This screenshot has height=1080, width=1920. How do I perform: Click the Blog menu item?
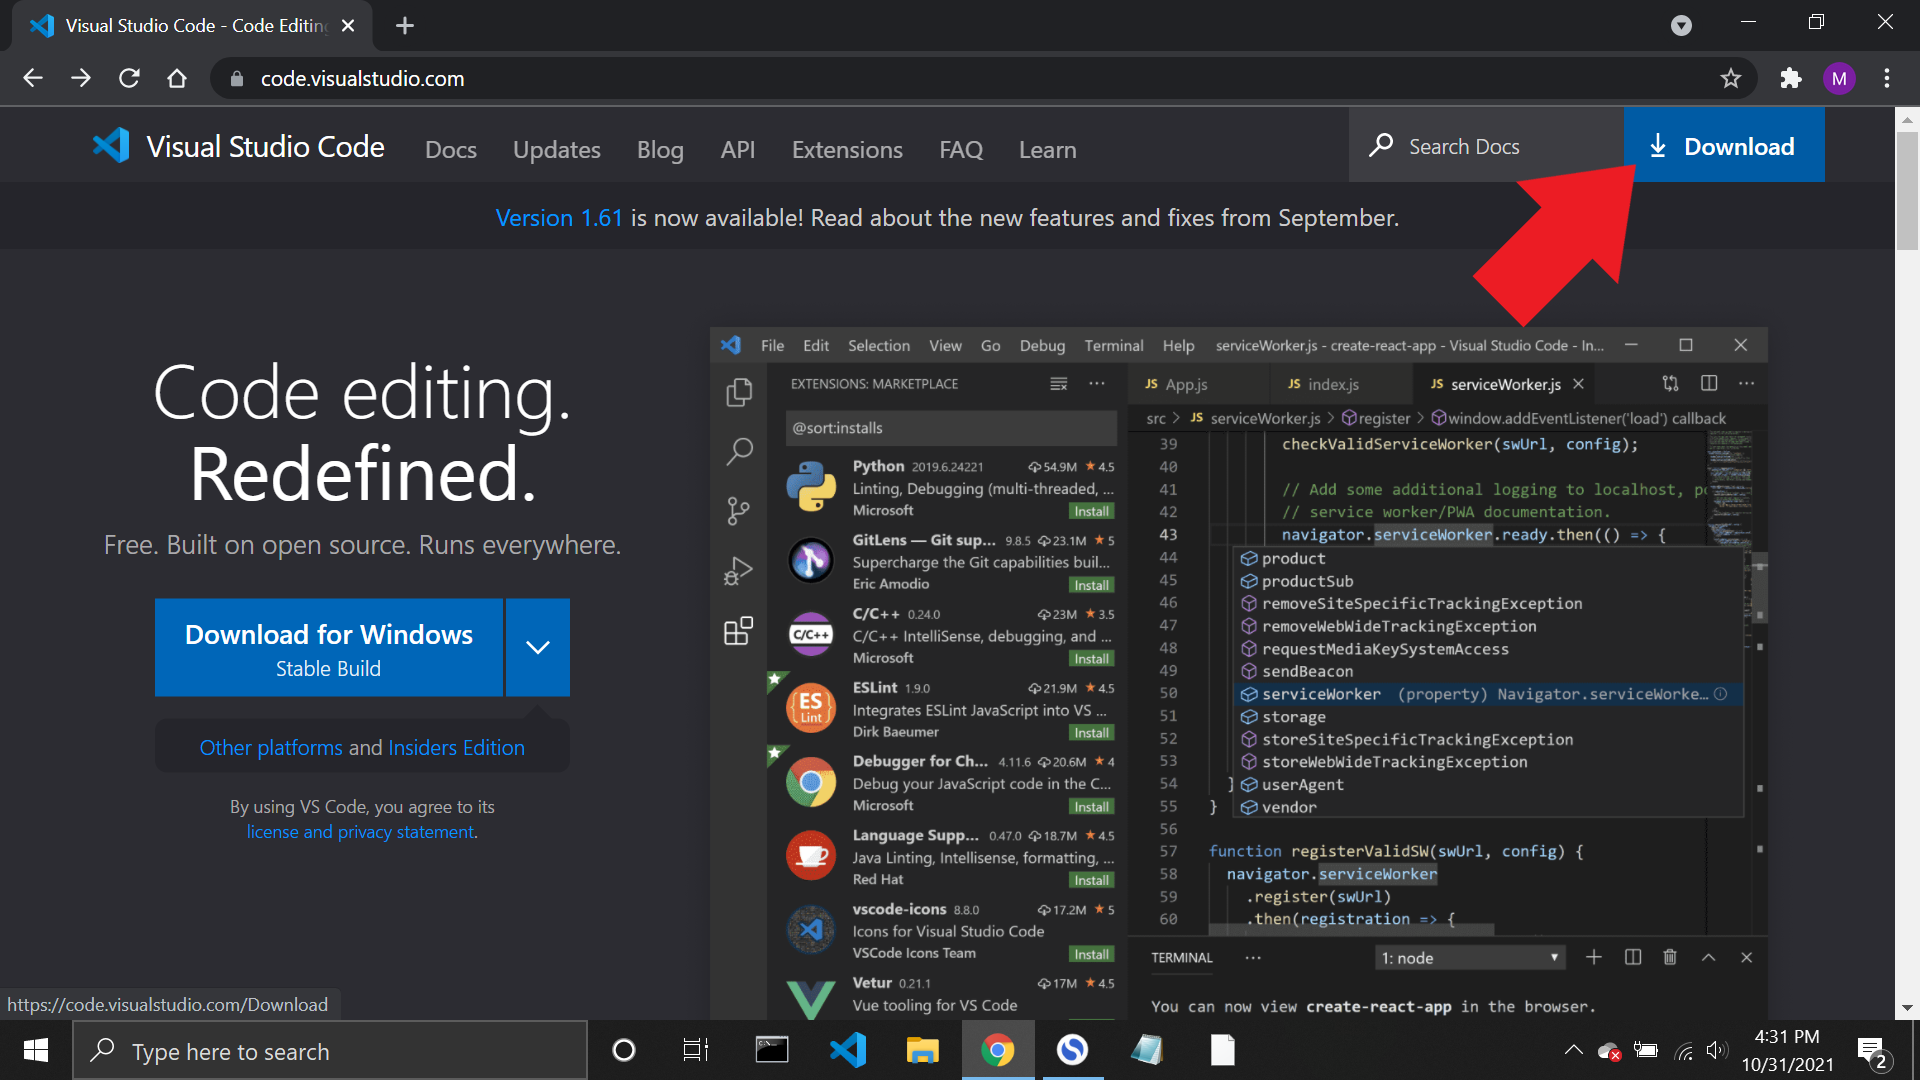(x=659, y=149)
